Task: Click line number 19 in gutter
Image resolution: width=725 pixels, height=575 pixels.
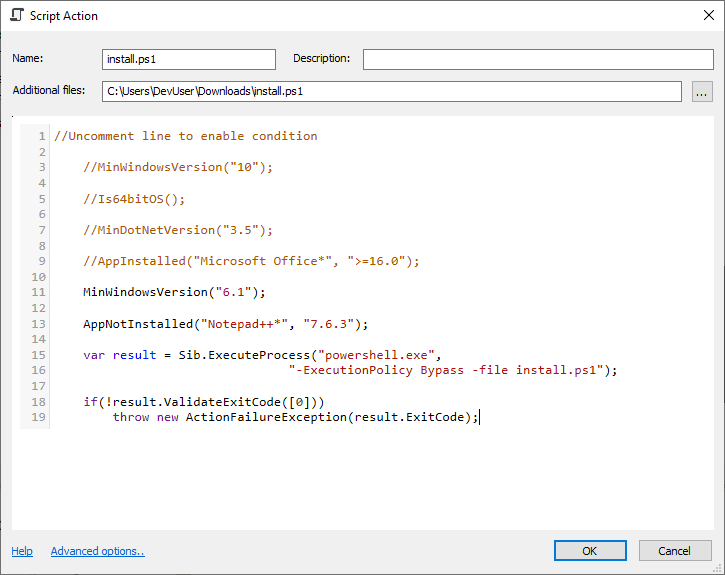Action: [x=38, y=417]
